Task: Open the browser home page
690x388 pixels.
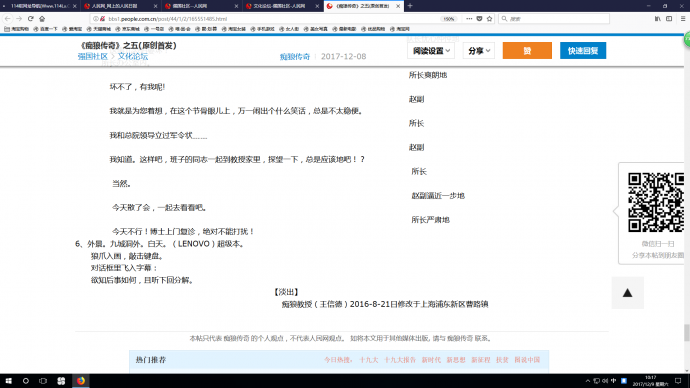Action: point(42,19)
